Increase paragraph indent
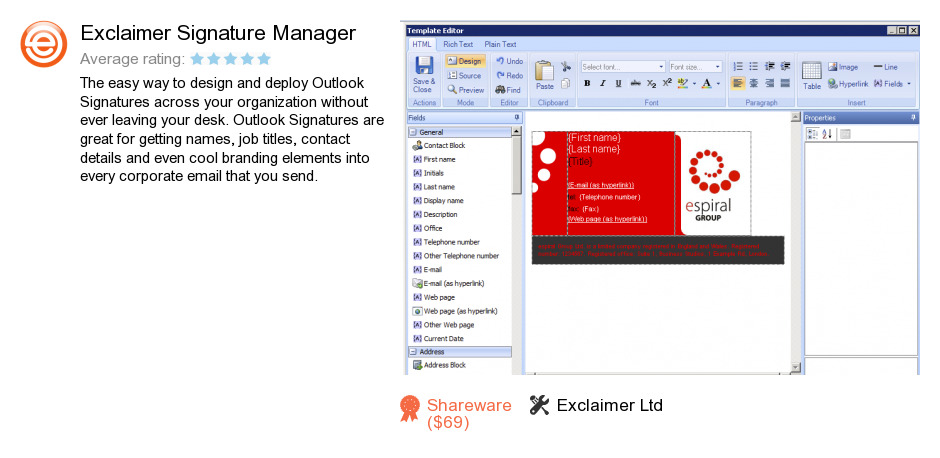 coord(785,67)
